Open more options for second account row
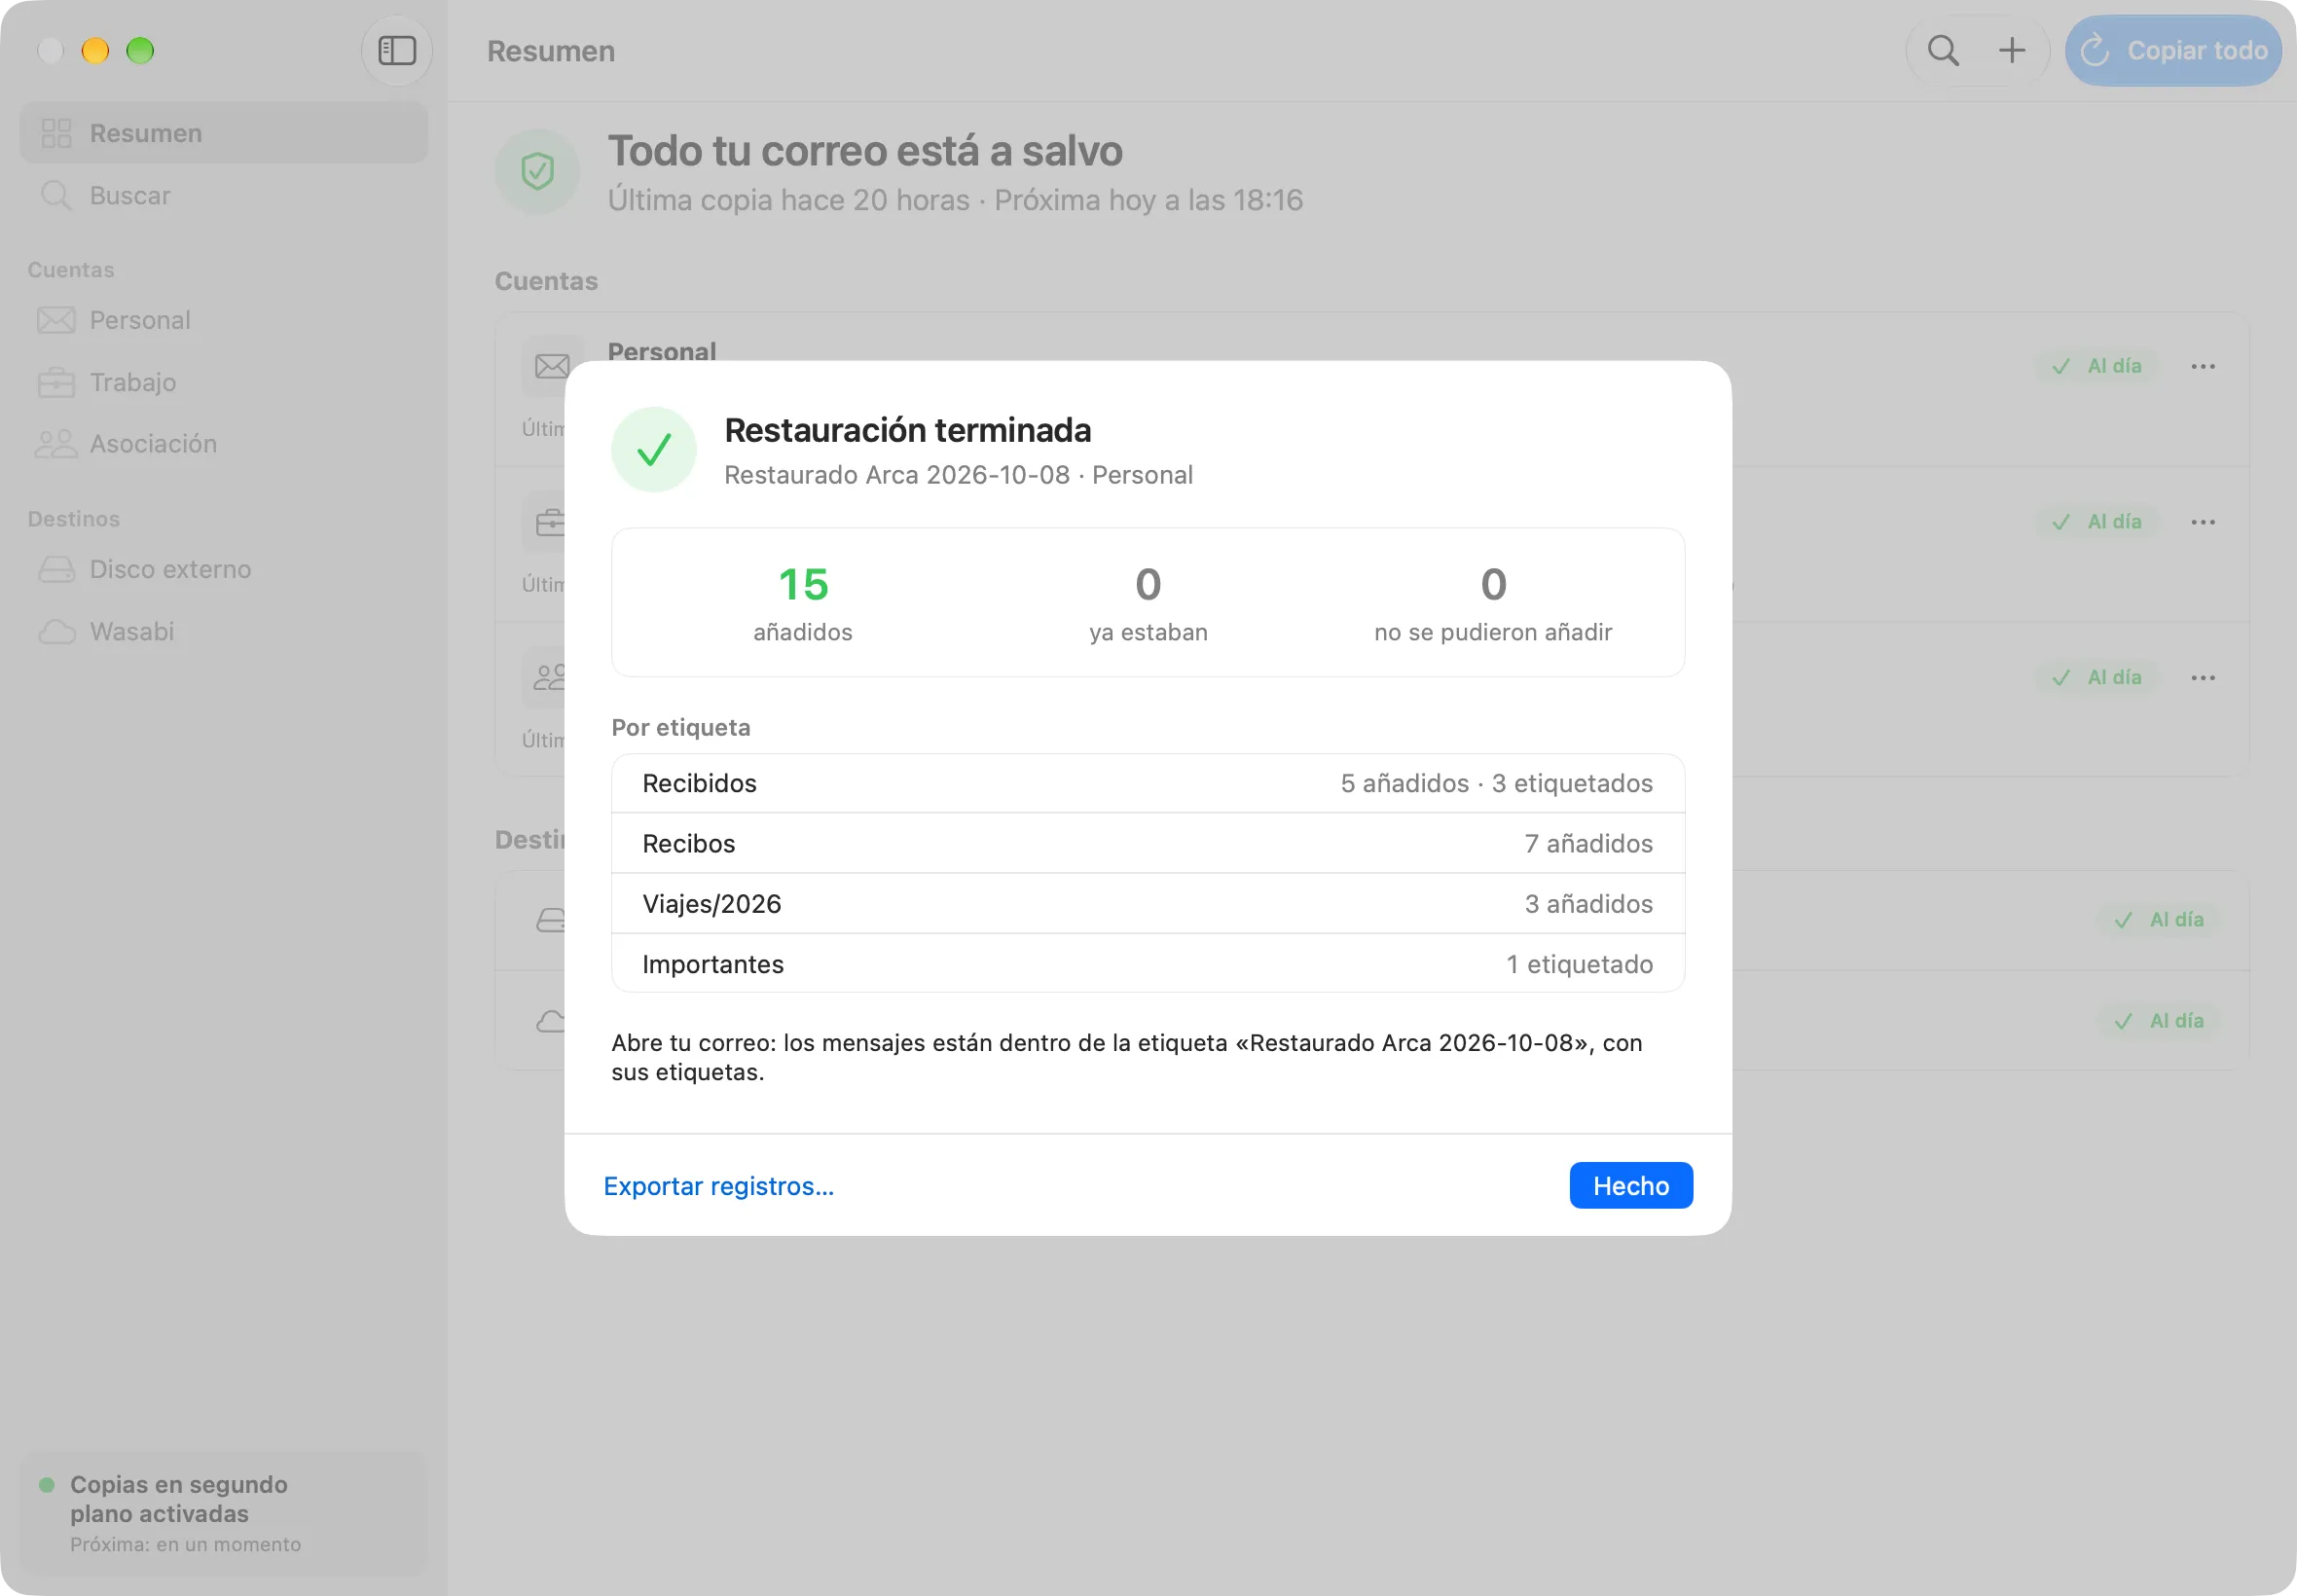Viewport: 2297px width, 1596px height. pyautogui.click(x=2203, y=522)
